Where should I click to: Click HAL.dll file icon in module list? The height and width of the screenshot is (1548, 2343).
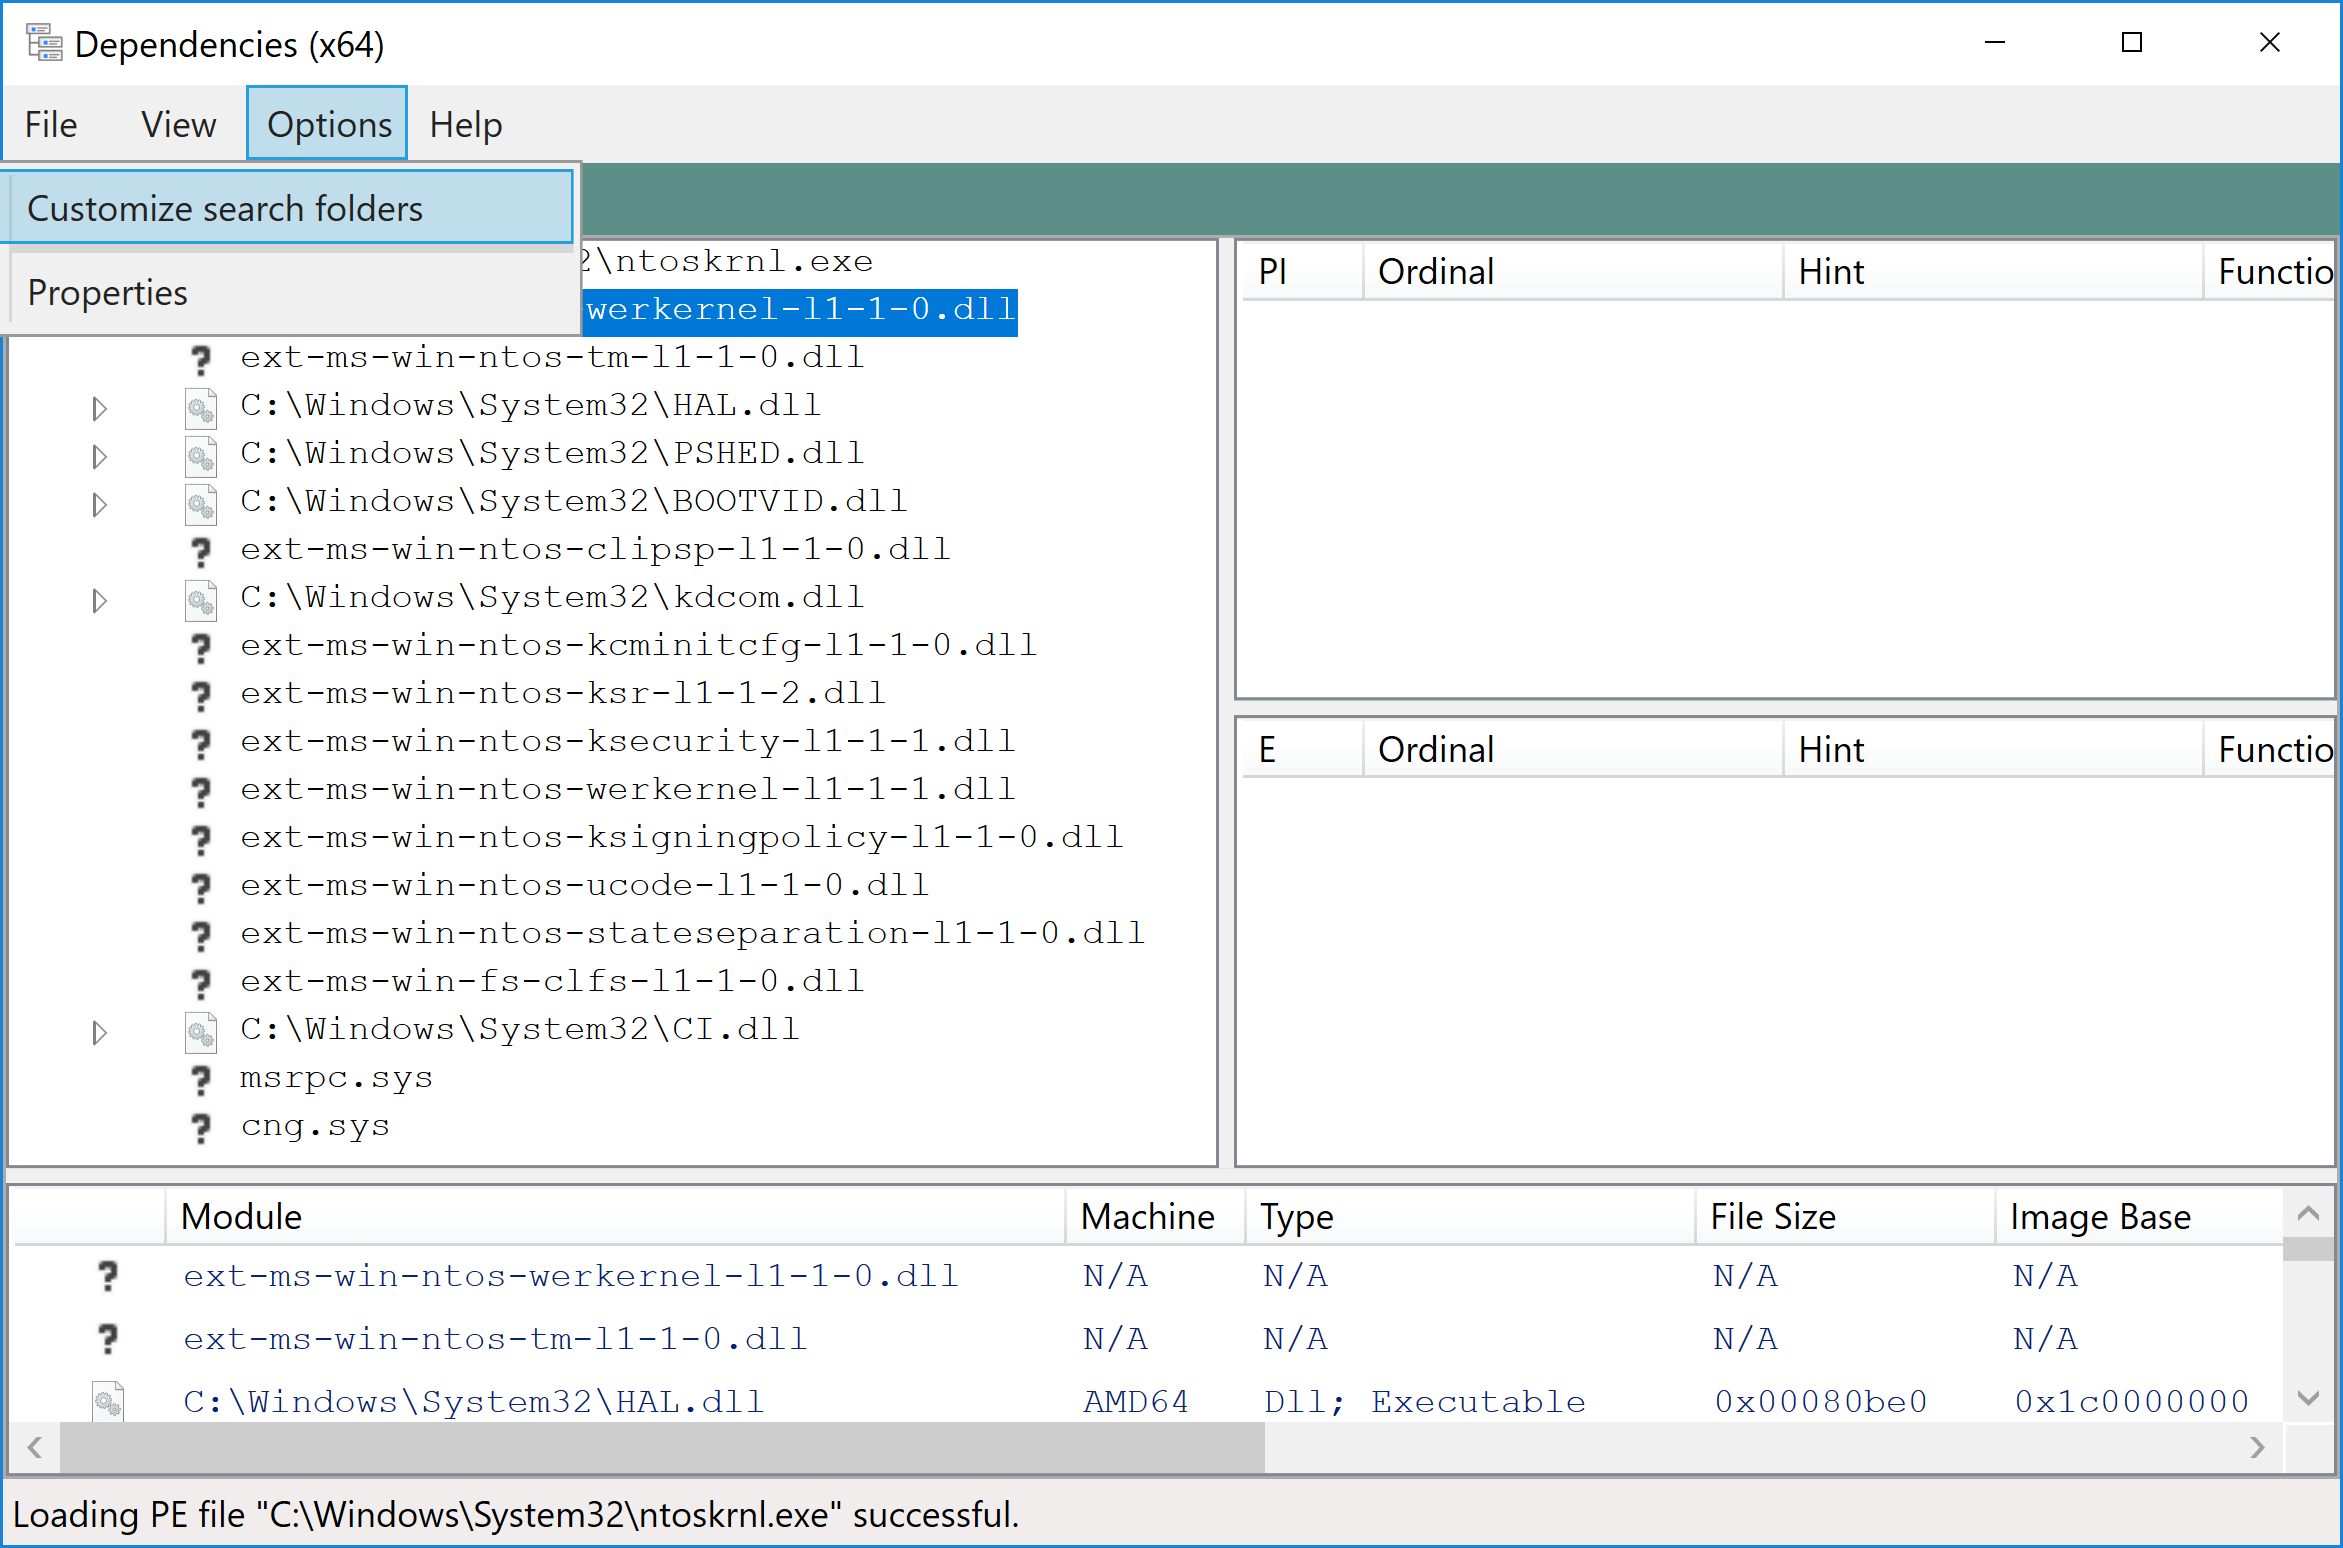tap(107, 1401)
